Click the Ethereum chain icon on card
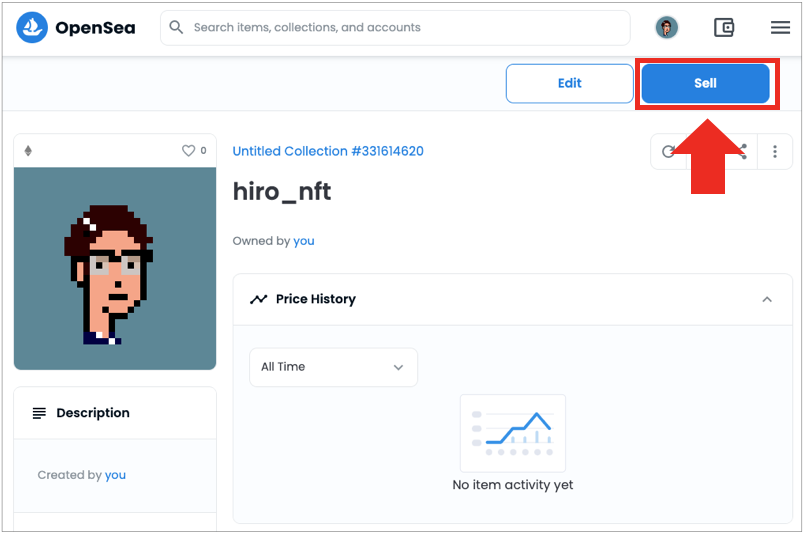Viewport: 803px width, 535px height. click(28, 151)
